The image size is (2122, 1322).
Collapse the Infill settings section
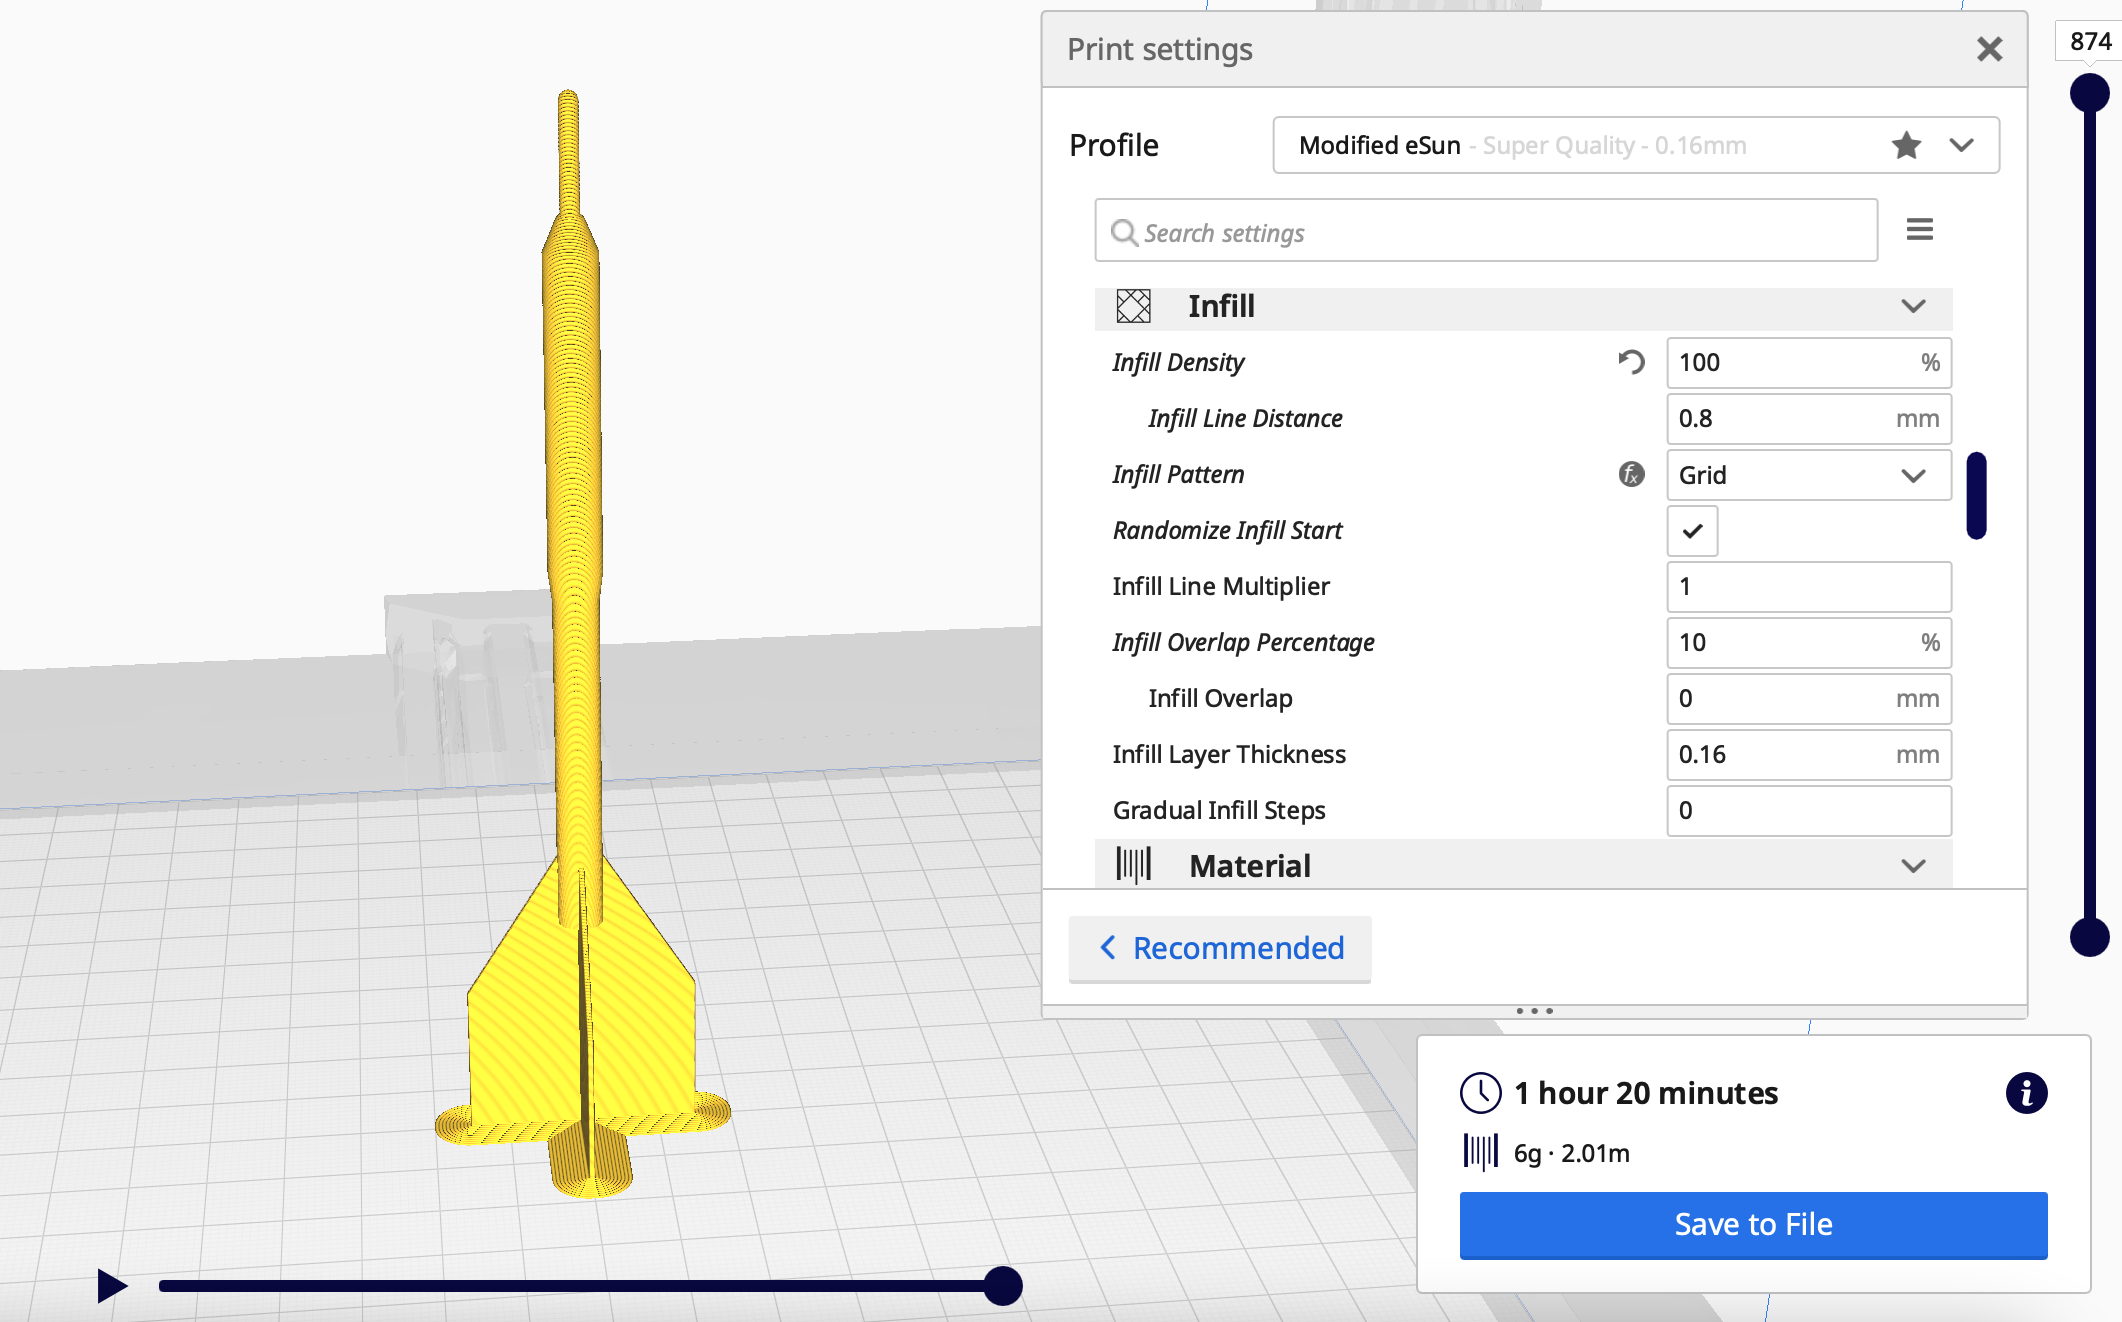tap(1912, 306)
